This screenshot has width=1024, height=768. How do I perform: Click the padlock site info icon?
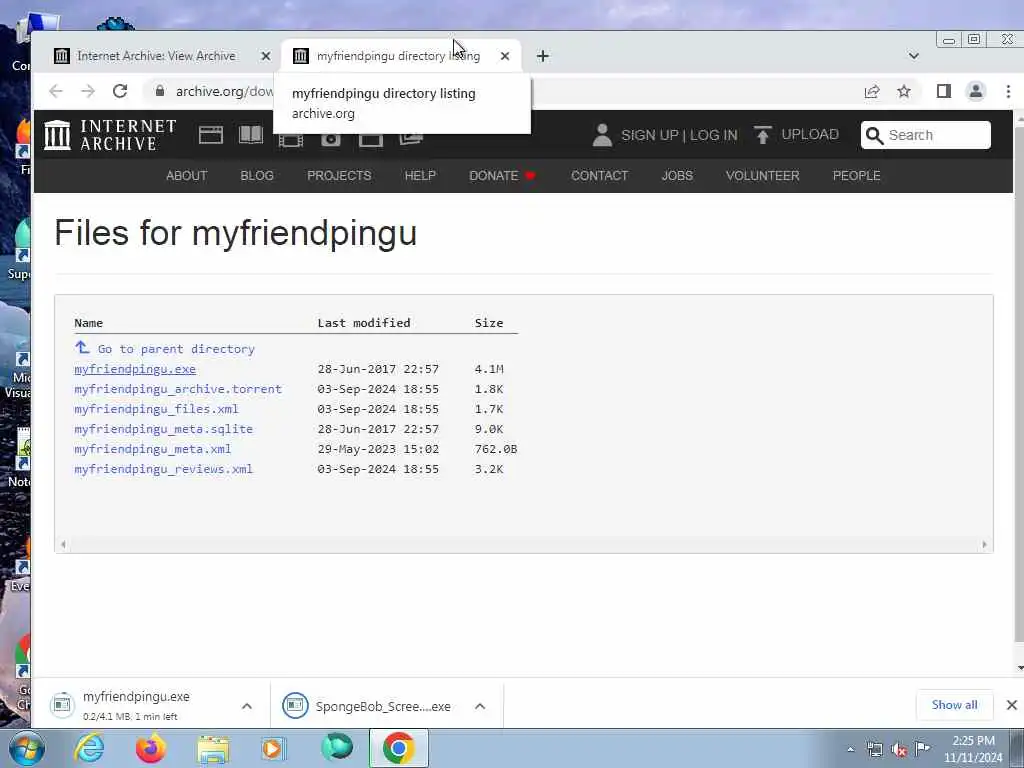click(160, 91)
